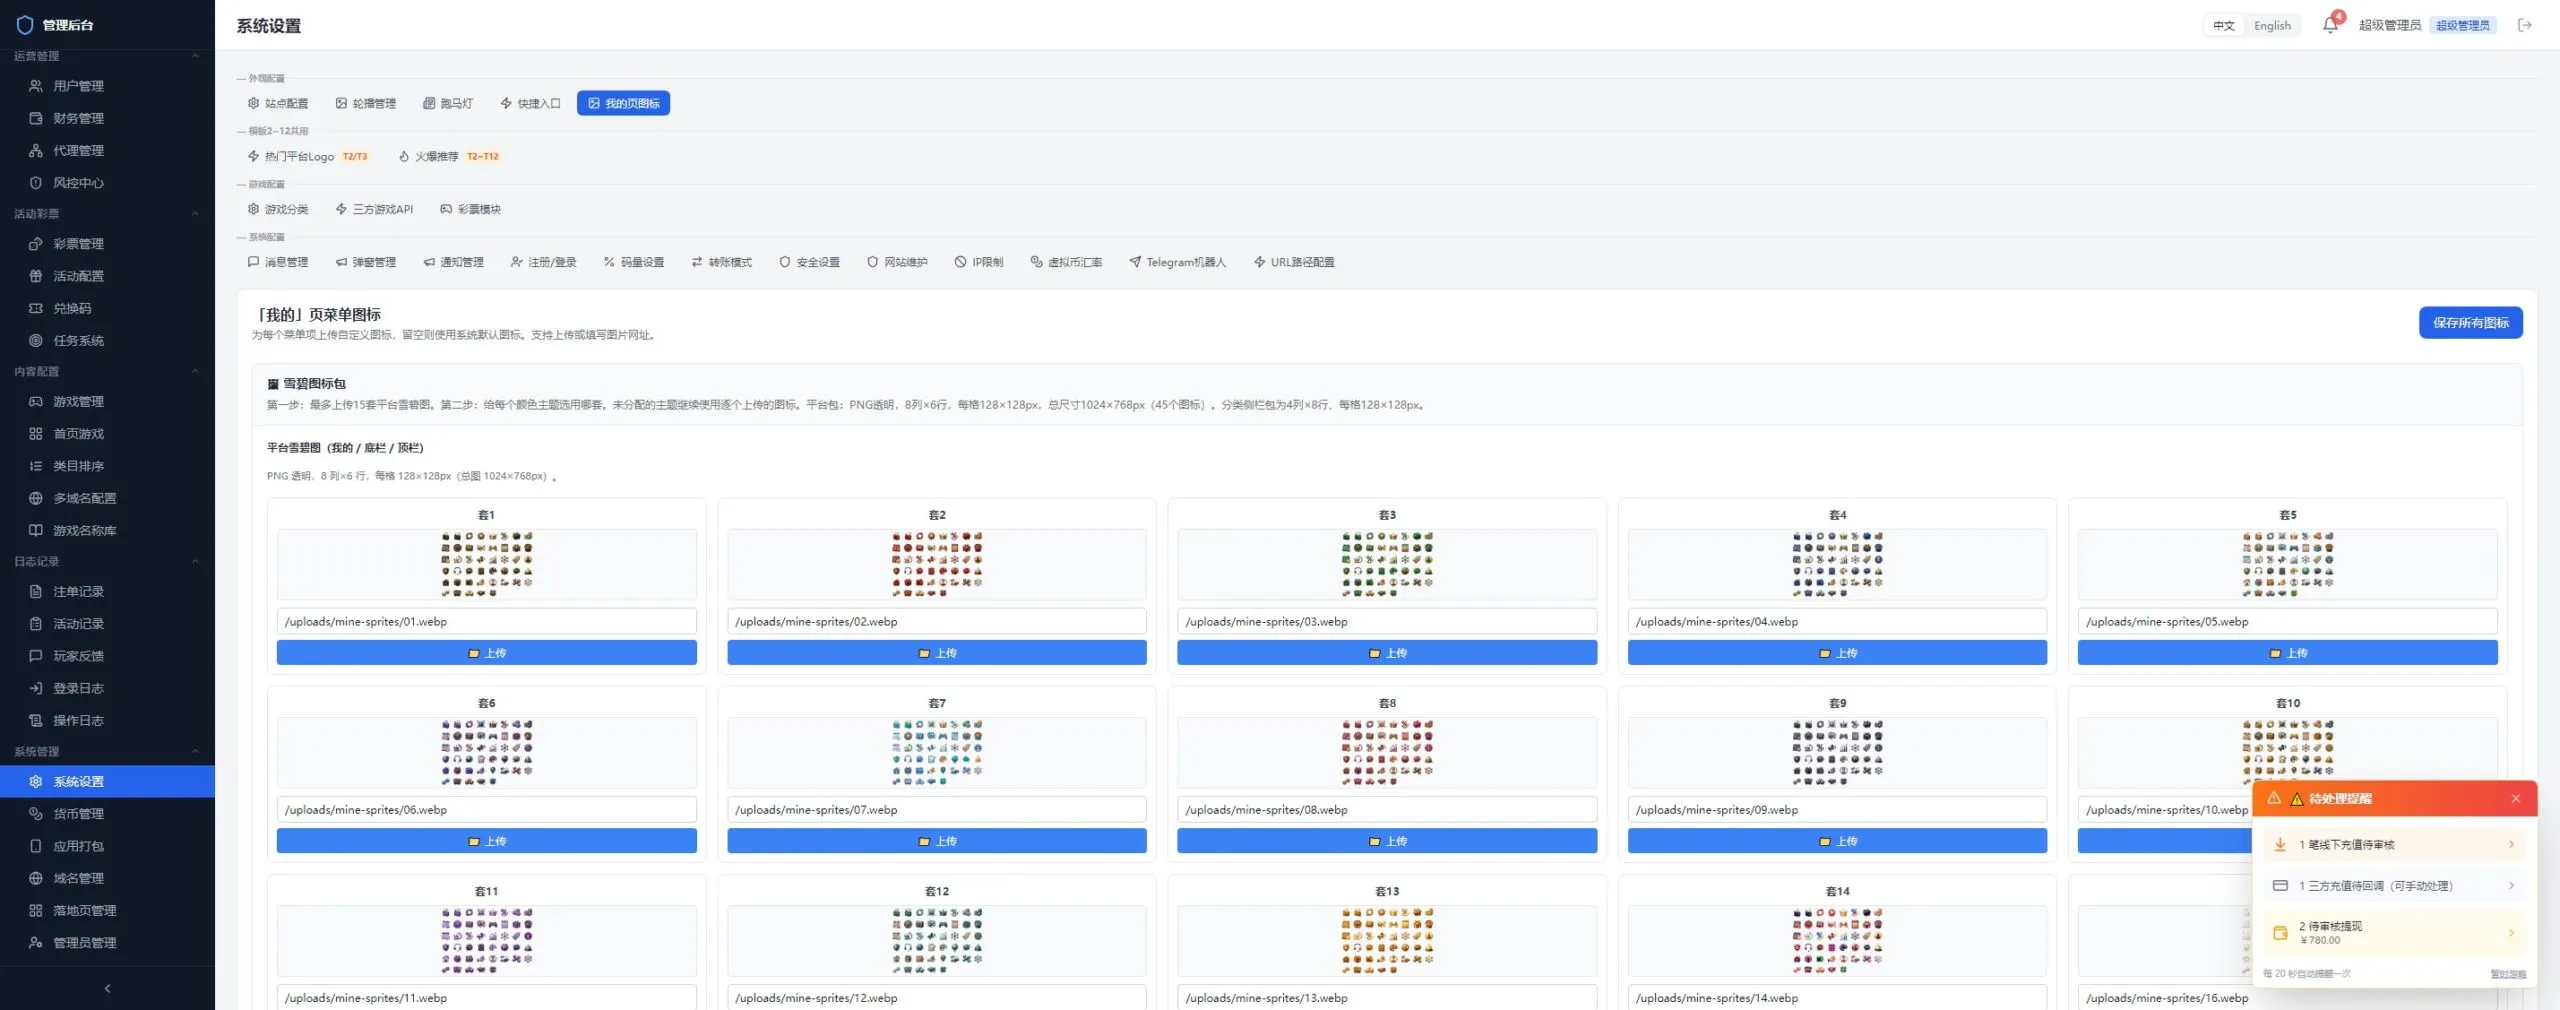Screen dimensions: 2560x1010
Task: Close the 待处理提醒 popup
Action: [x=2516, y=798]
